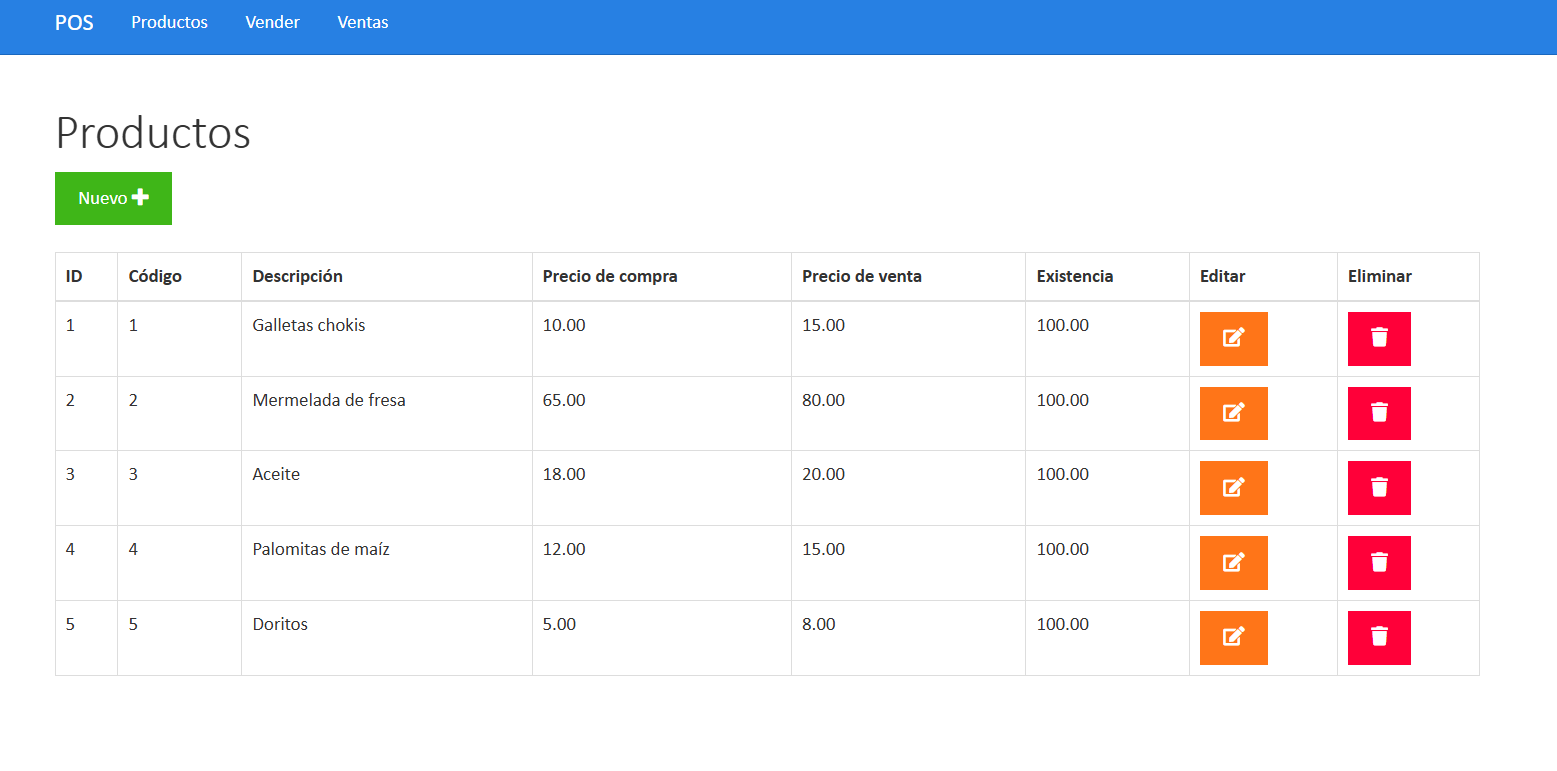
Task: Select the Palomitas de maíz description cell
Action: [x=386, y=563]
